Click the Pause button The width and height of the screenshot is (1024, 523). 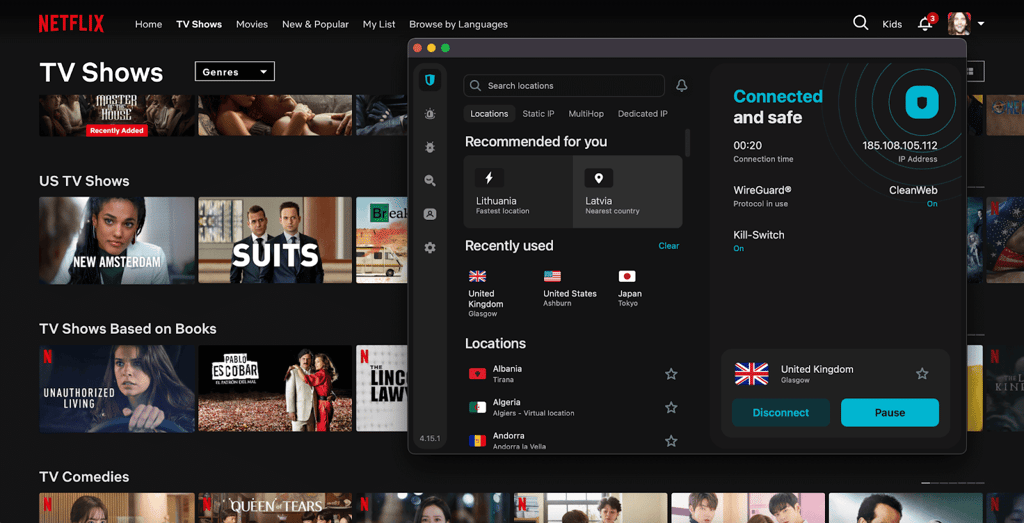click(x=889, y=413)
